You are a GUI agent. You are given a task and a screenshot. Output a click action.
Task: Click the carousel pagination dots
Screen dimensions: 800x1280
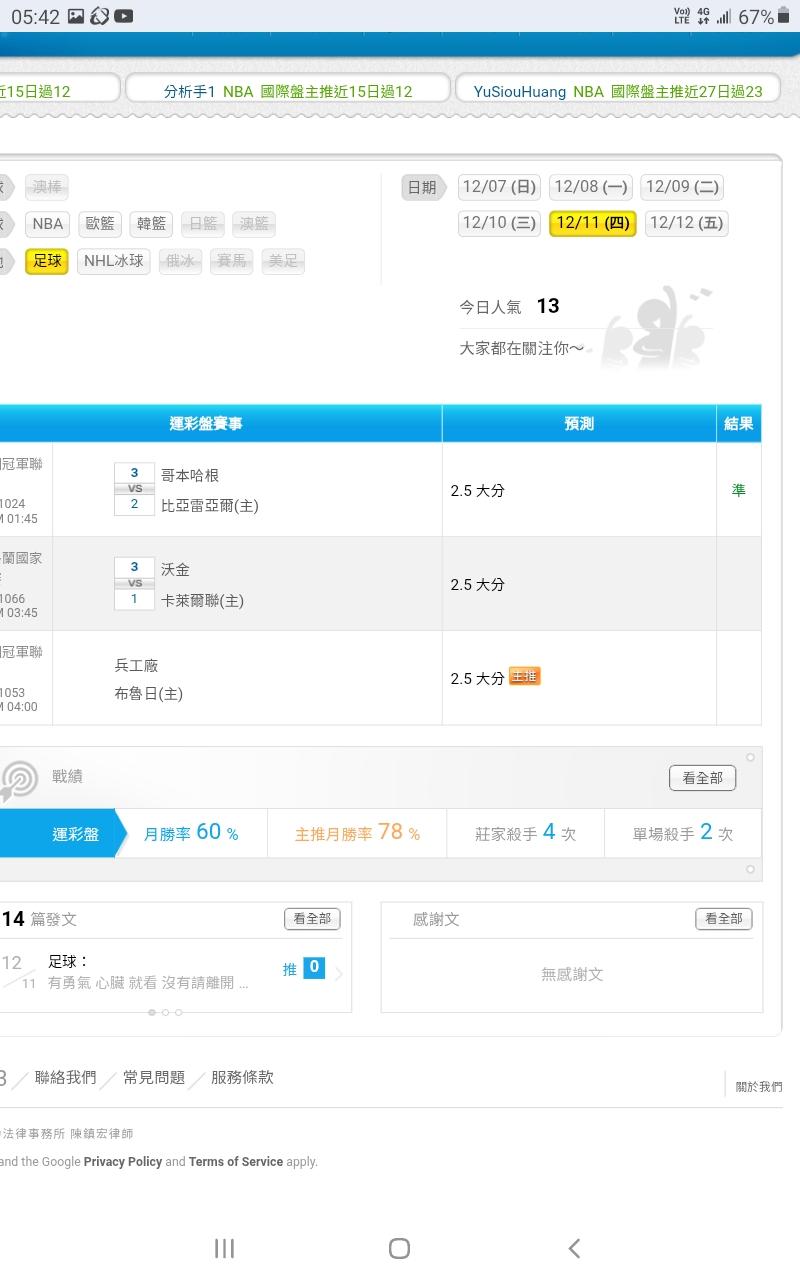(x=165, y=1012)
